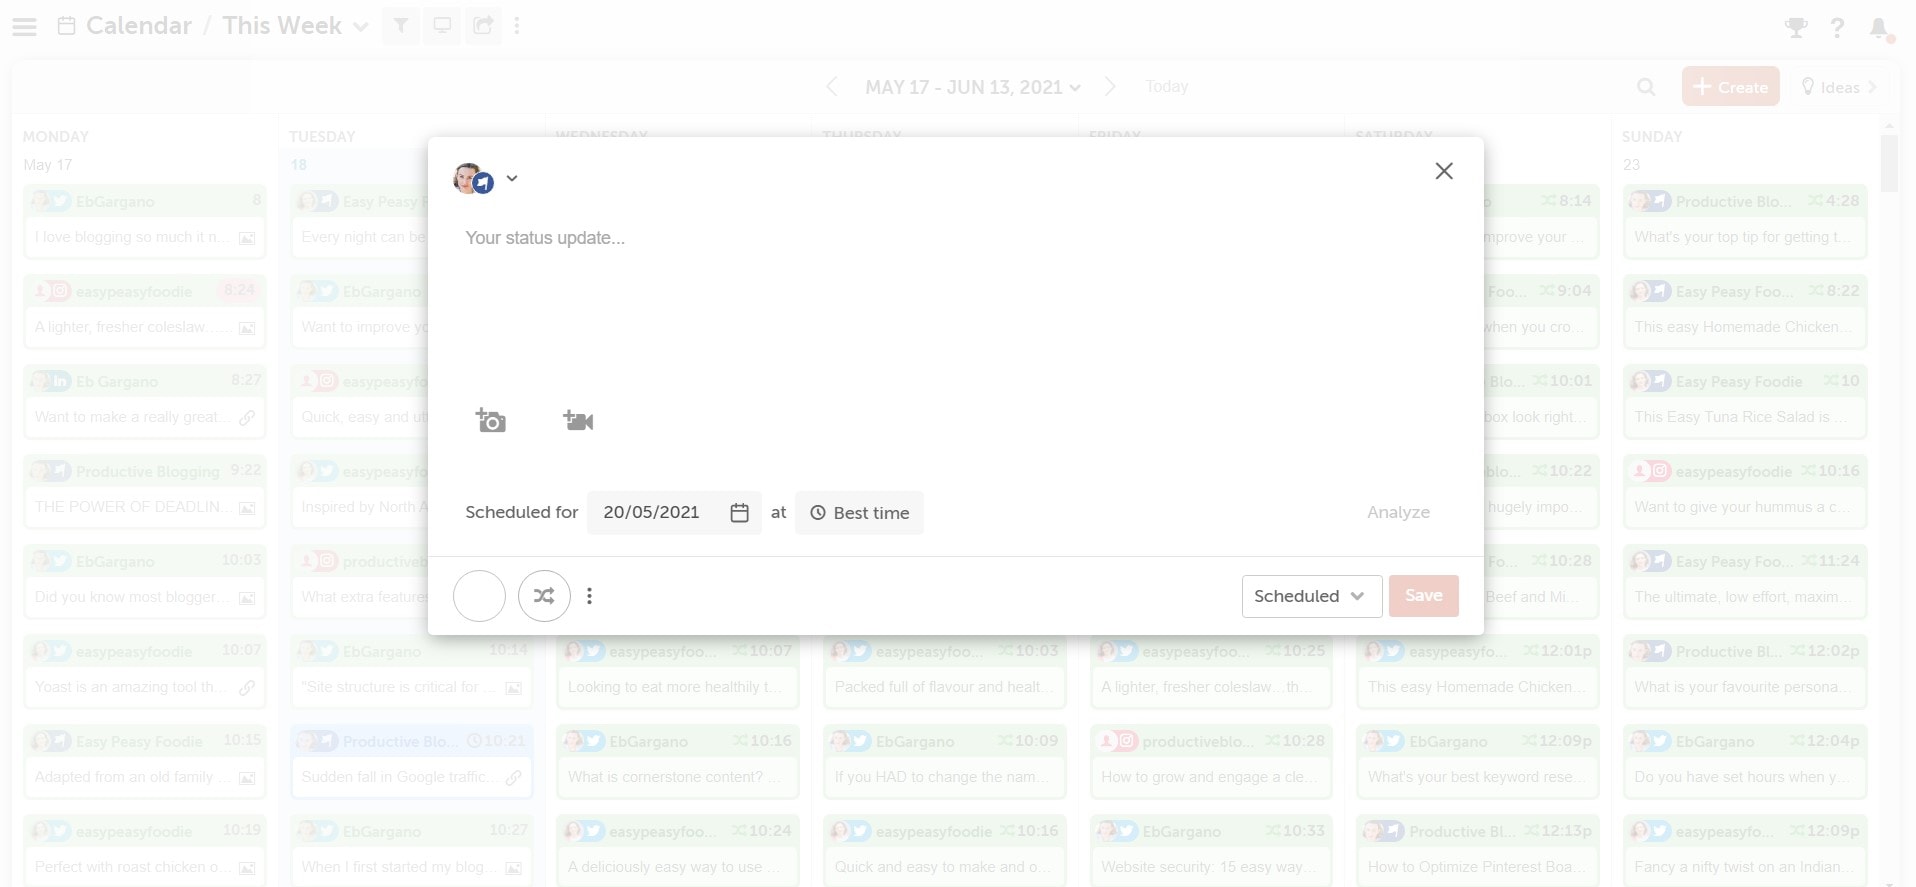Open 'What's your best keyword rese' post
This screenshot has width=1916, height=887.
1478,760
